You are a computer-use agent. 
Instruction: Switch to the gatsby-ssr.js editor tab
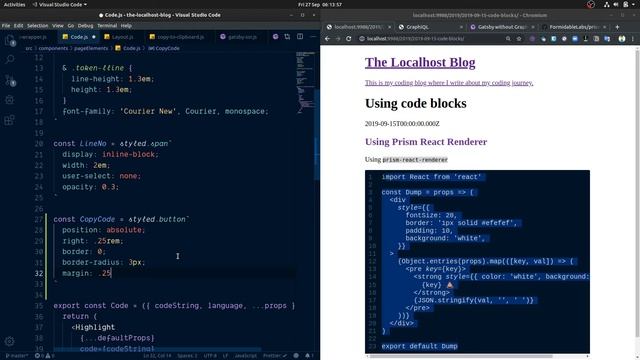(242, 37)
